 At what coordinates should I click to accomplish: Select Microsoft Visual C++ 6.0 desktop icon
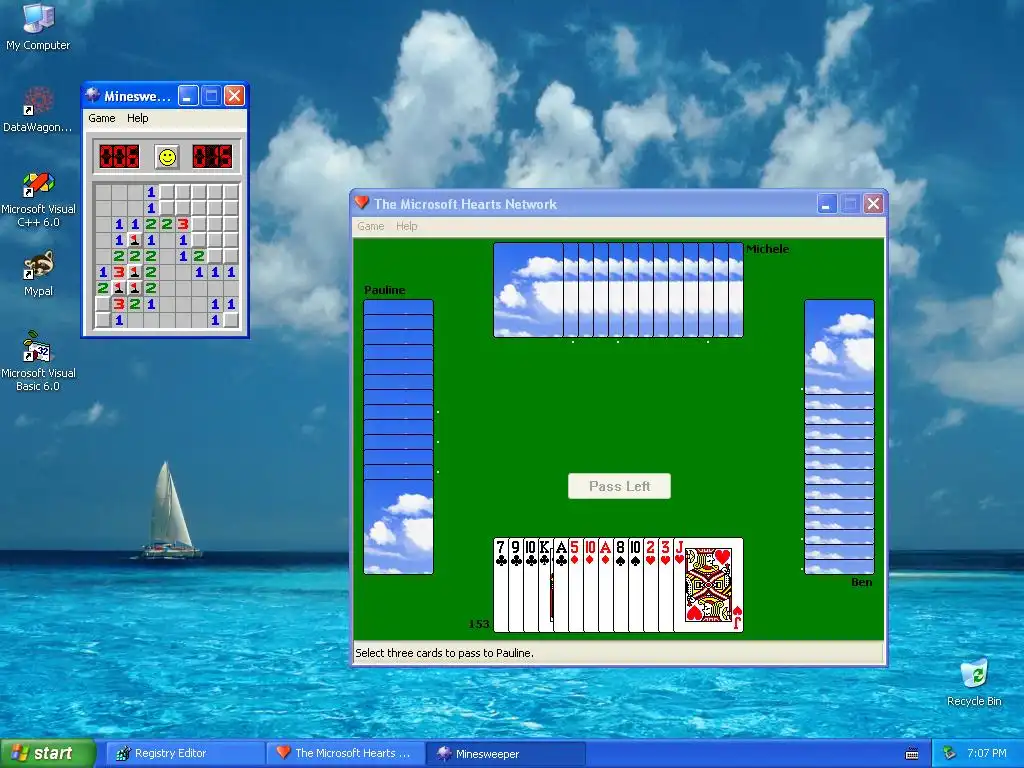pyautogui.click(x=38, y=199)
